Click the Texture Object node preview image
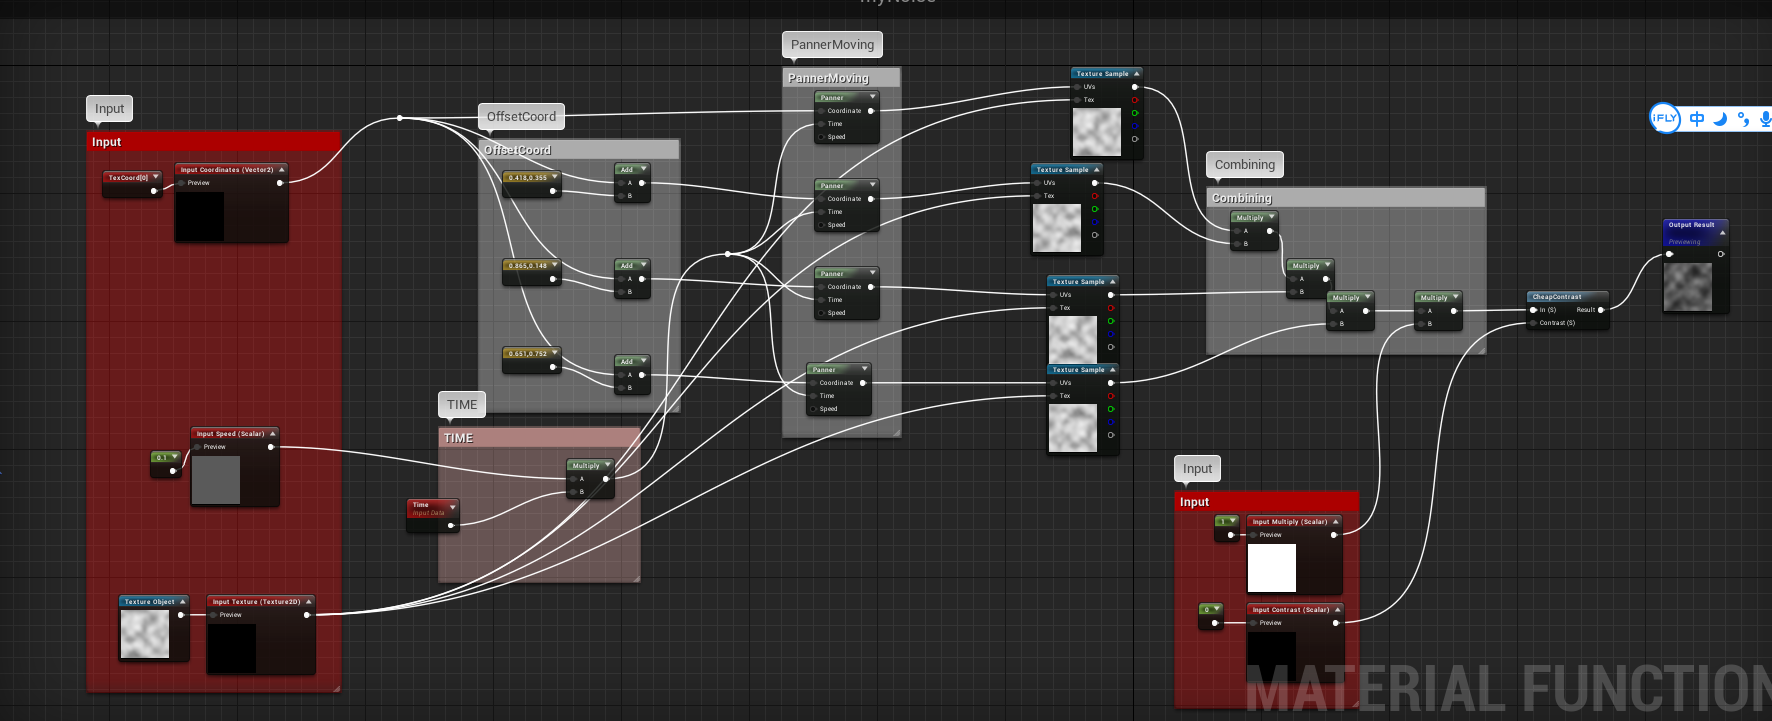Image resolution: width=1772 pixels, height=721 pixels. [145, 634]
